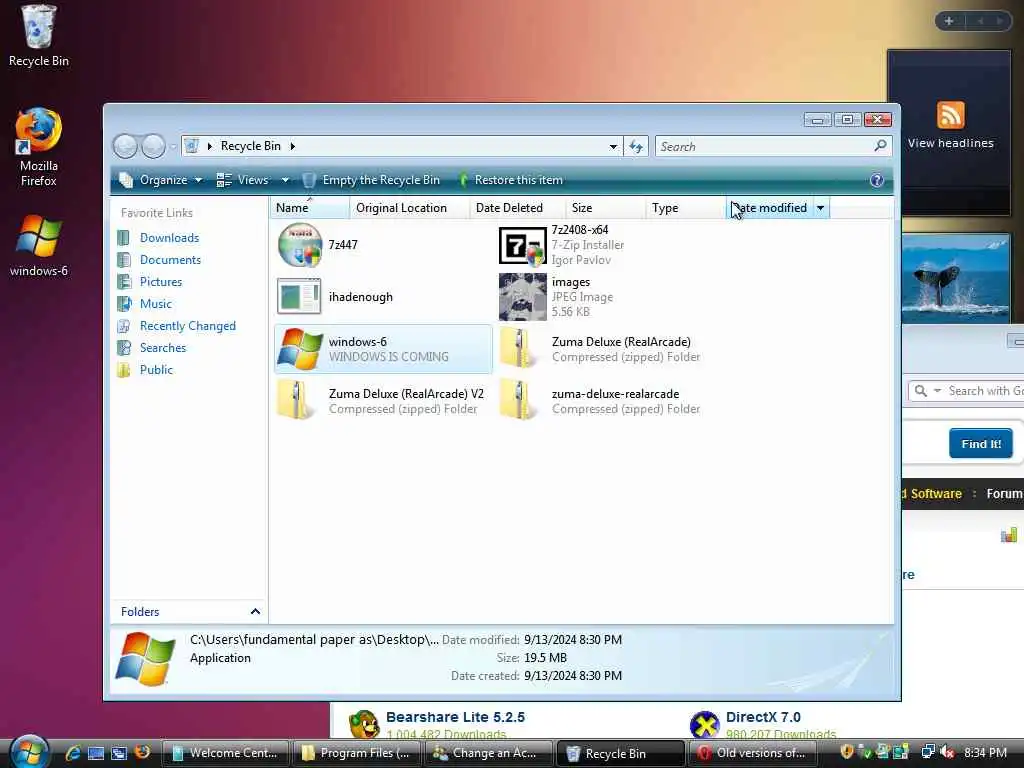1024x768 pixels.
Task: Click the search magnifier icon in Explorer
Action: coord(880,146)
